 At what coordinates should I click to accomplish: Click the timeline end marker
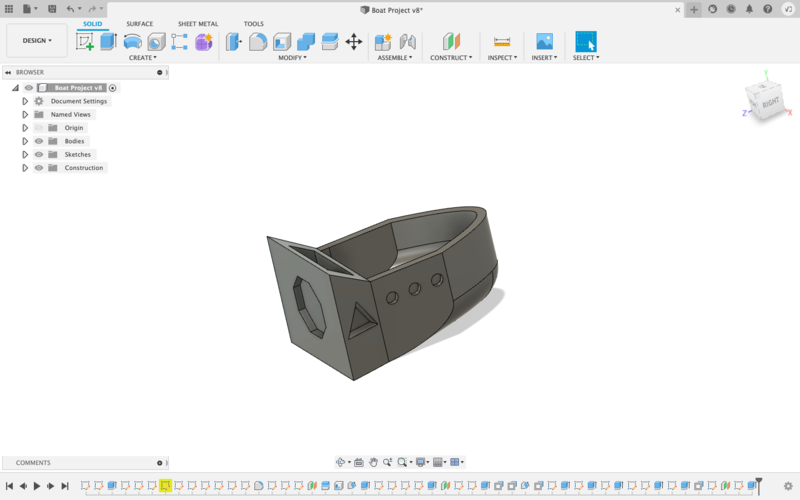[x=759, y=484]
